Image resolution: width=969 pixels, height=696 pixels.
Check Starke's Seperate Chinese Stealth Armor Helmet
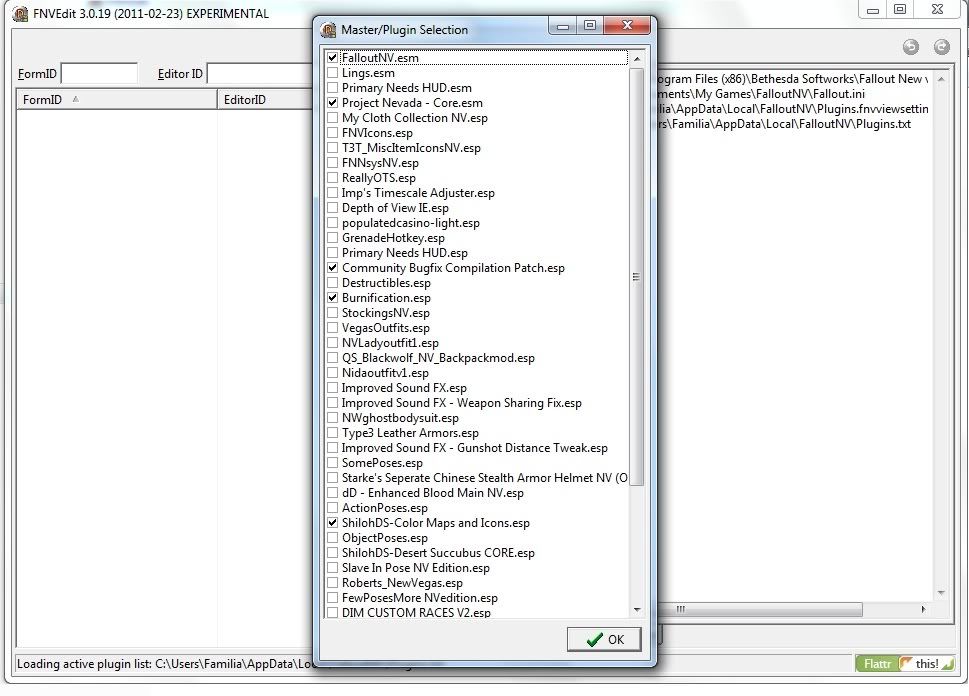click(x=332, y=478)
